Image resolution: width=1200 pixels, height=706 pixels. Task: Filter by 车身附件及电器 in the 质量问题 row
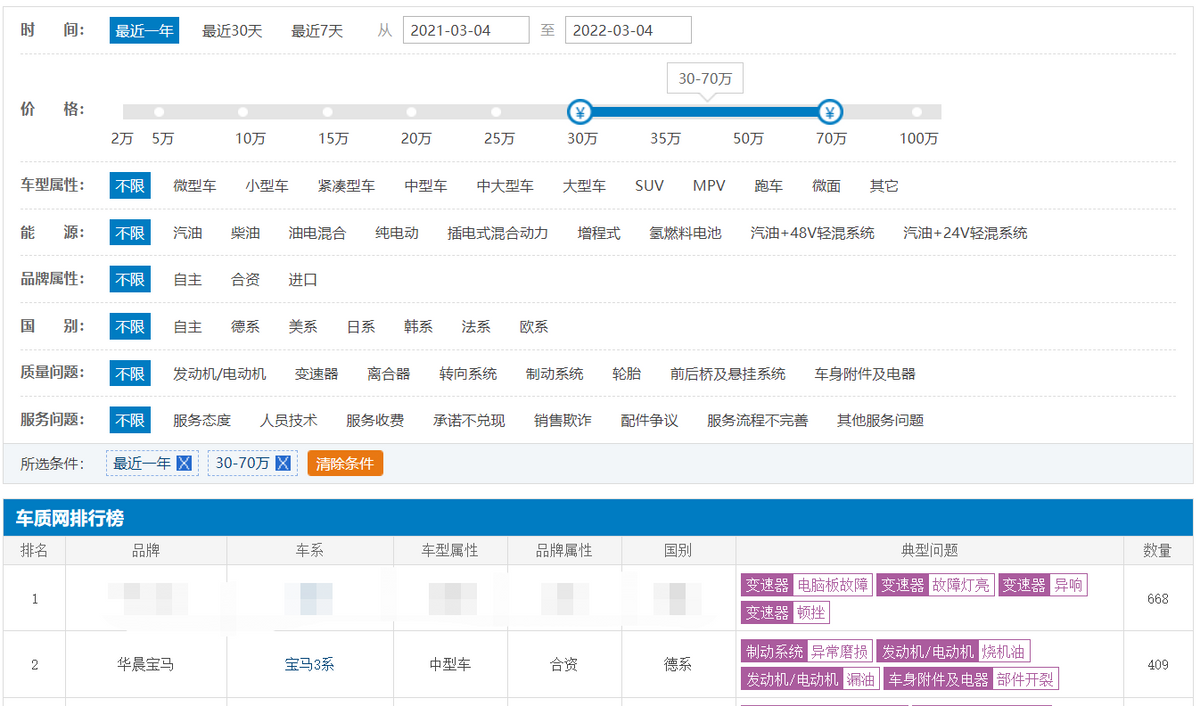coord(865,374)
